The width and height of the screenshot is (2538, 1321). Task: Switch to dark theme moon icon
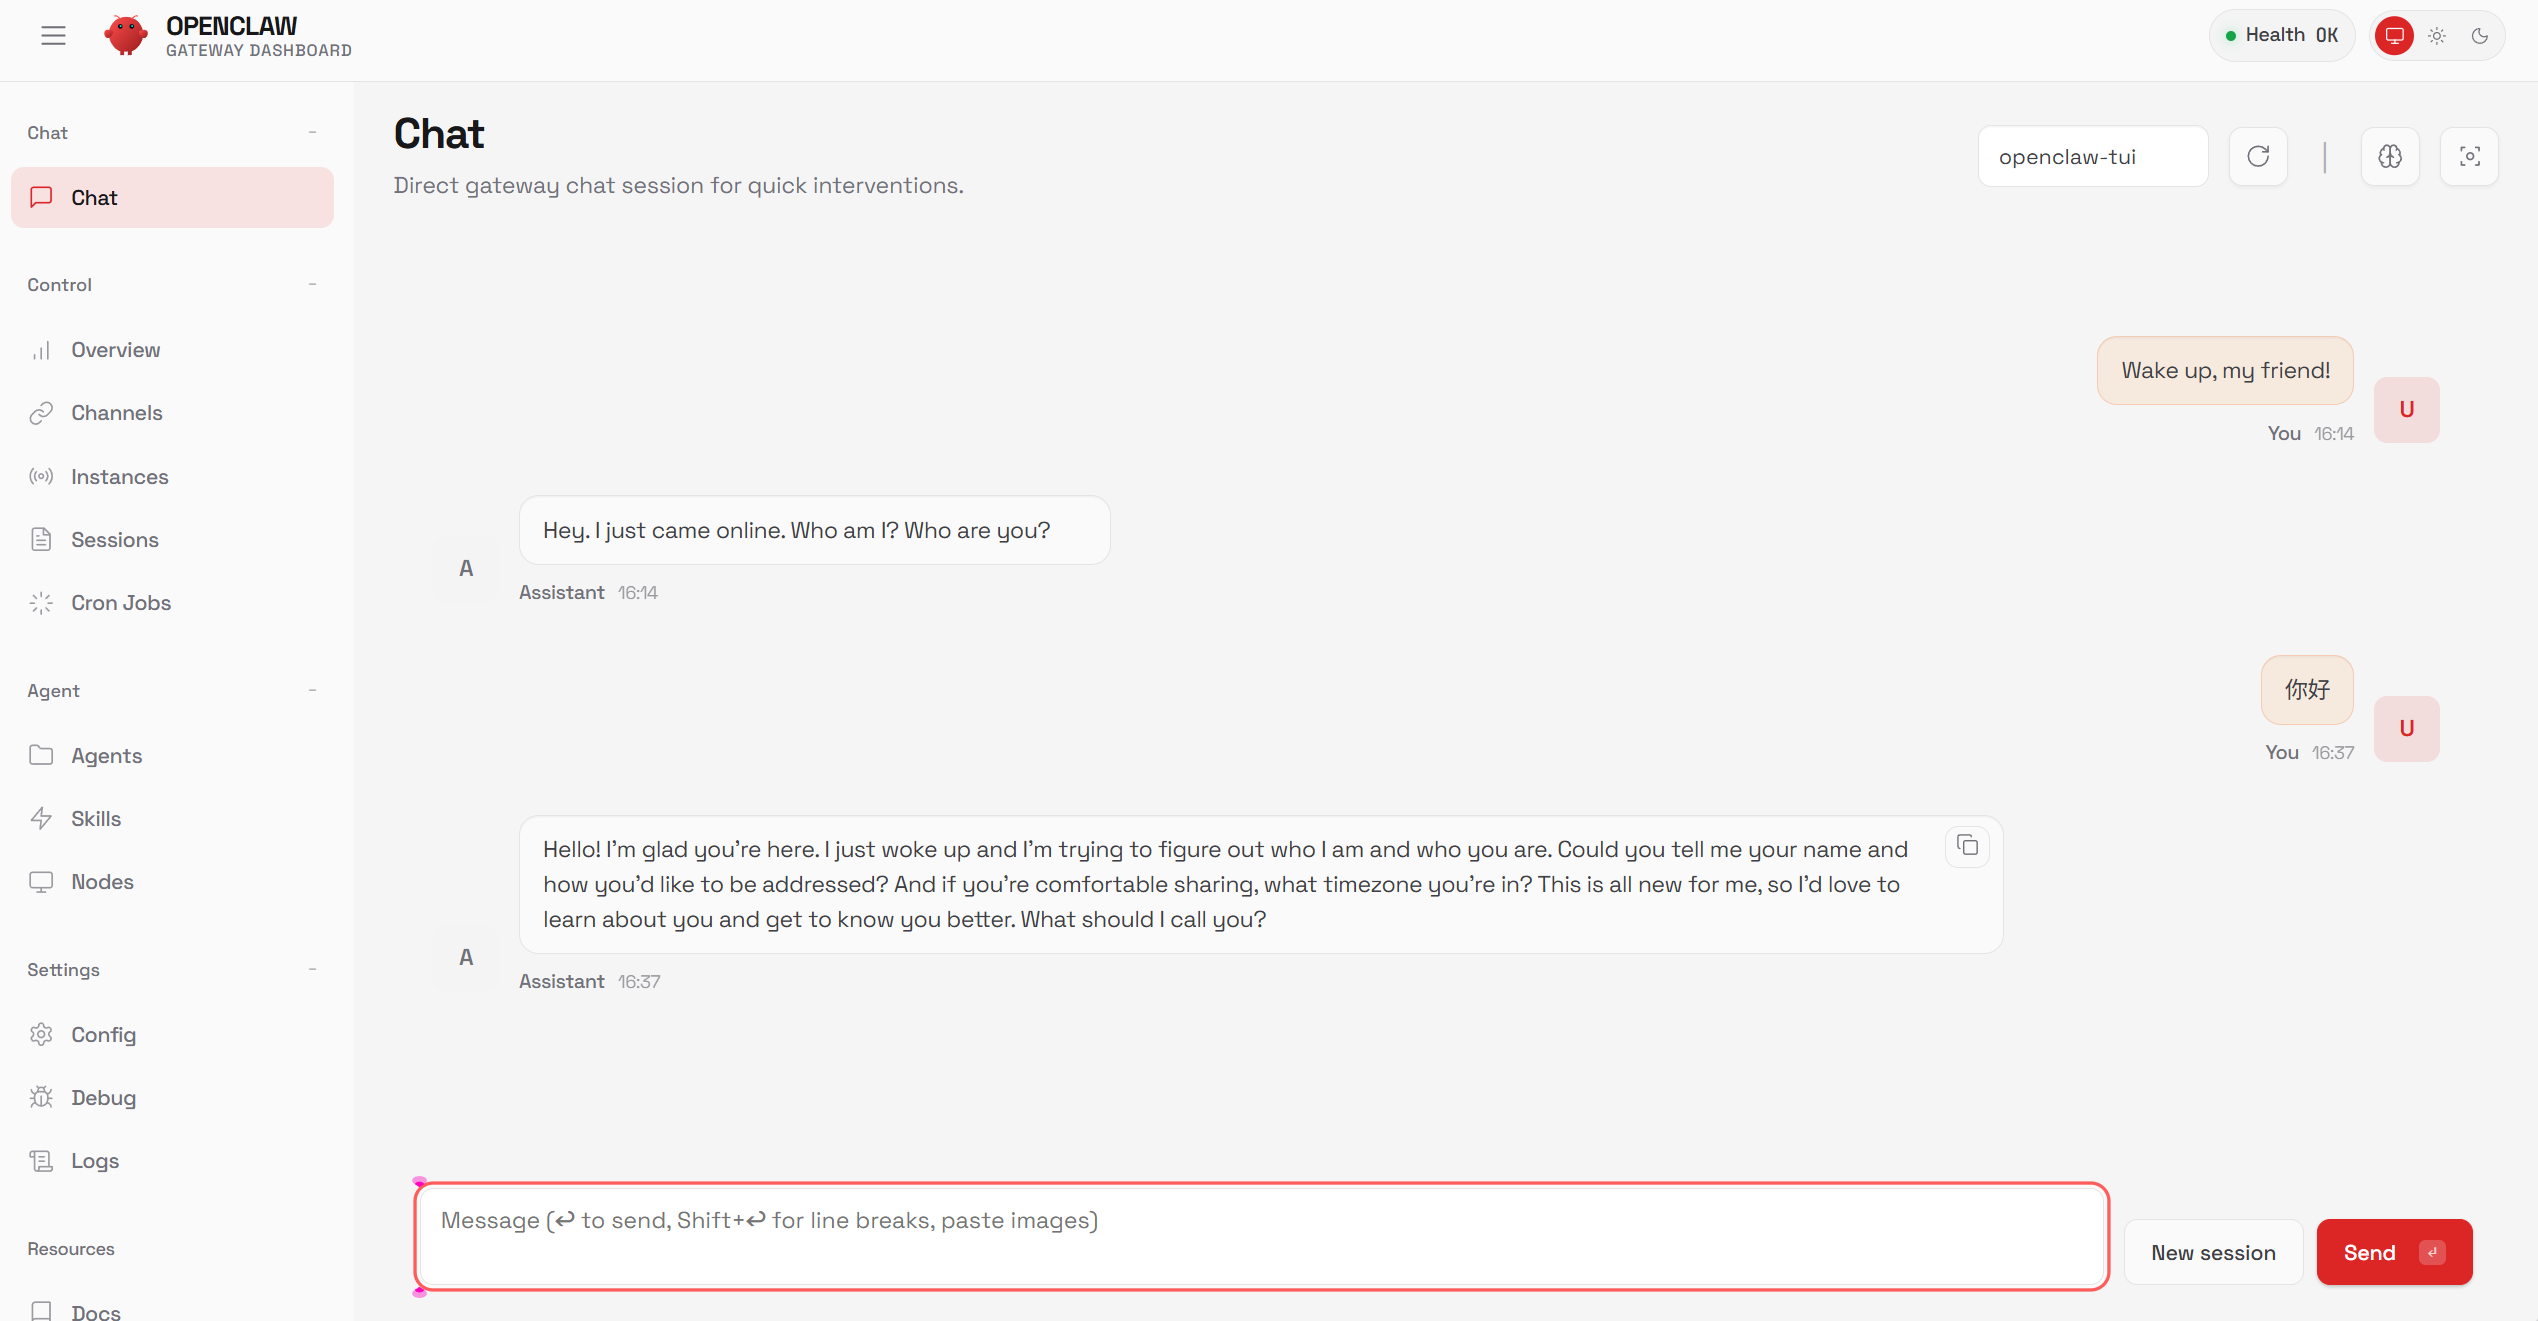point(2480,36)
